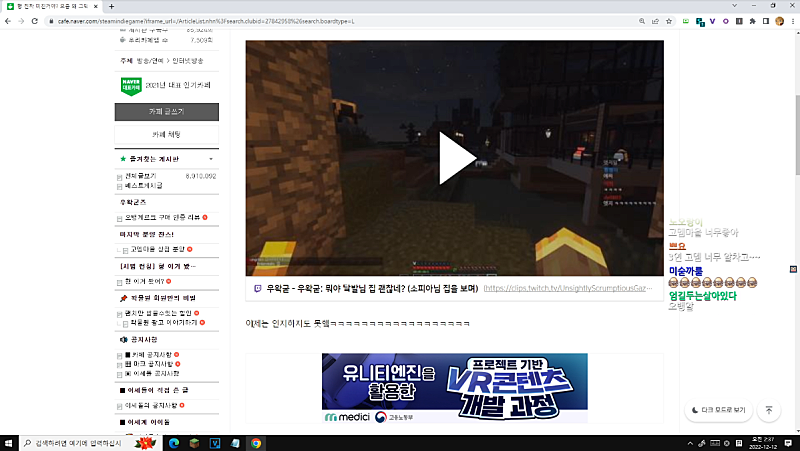Click the browser forward arrow
The width and height of the screenshot is (800, 451).
click(21, 21)
